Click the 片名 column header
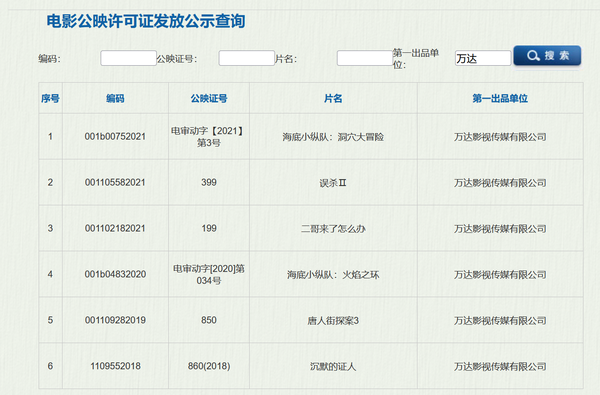Image resolution: width=600 pixels, height=395 pixels. tap(333, 98)
